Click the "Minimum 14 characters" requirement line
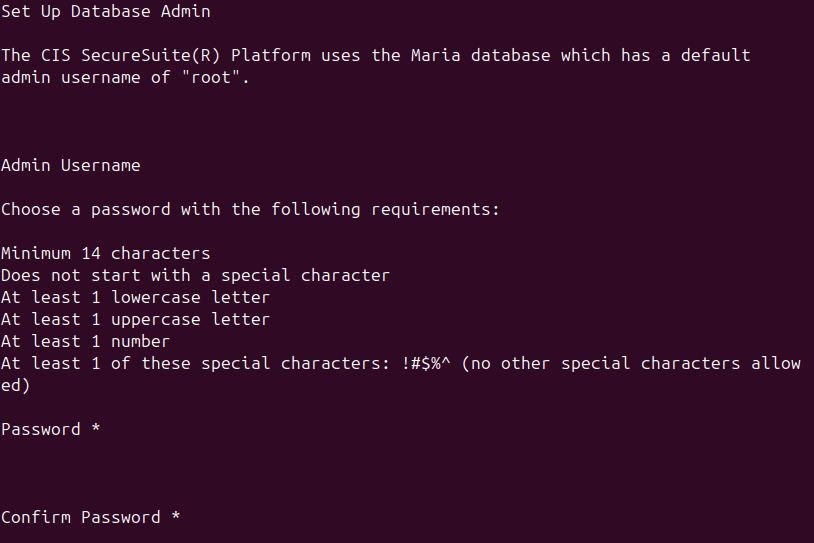The width and height of the screenshot is (814, 543). point(105,253)
